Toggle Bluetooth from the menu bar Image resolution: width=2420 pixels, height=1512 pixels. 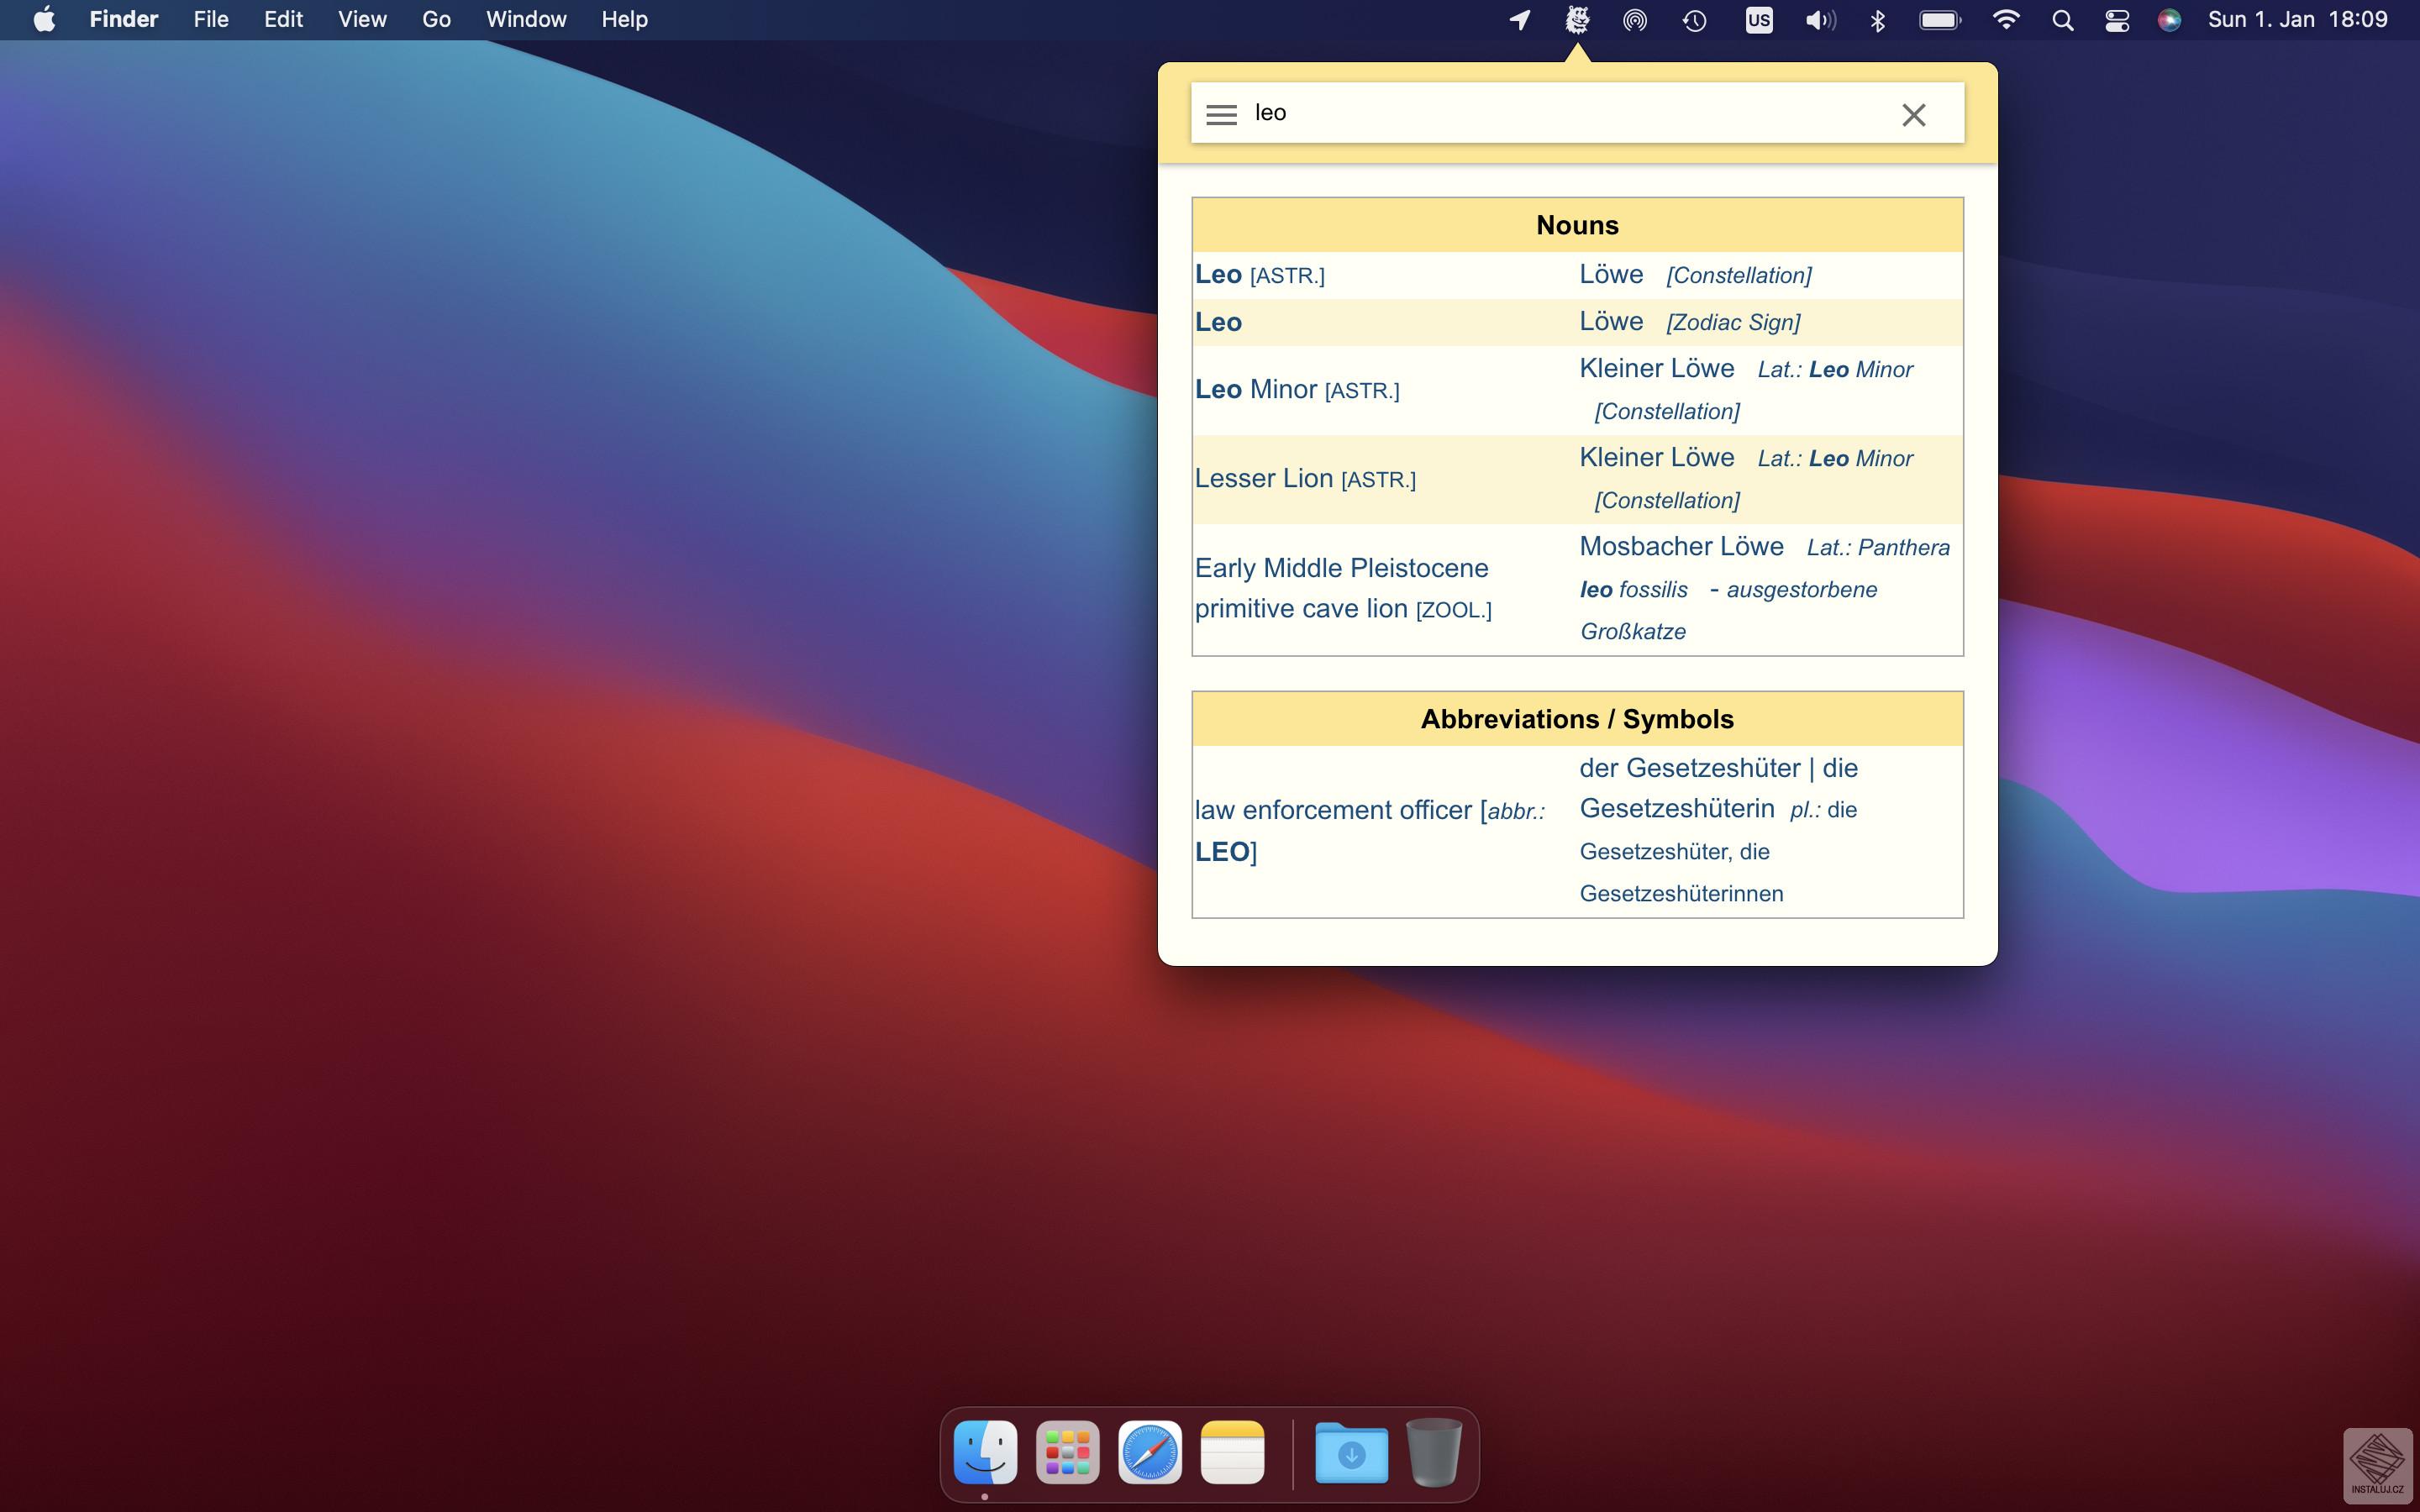coord(1877,19)
